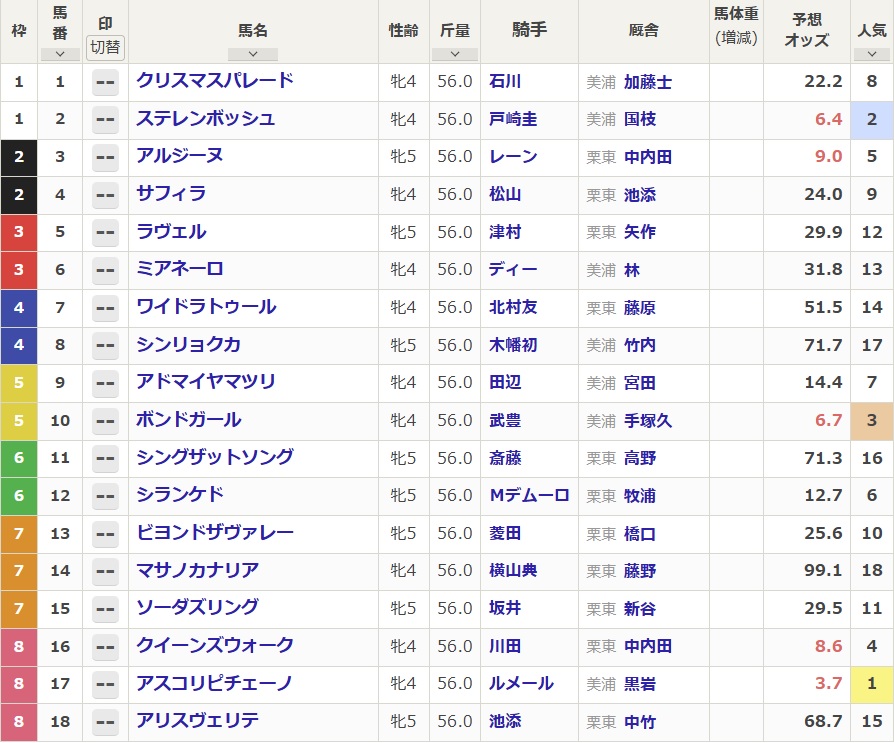Open horse page ソーダズリング
Image resolution: width=894 pixels, height=743 pixels.
[197, 607]
